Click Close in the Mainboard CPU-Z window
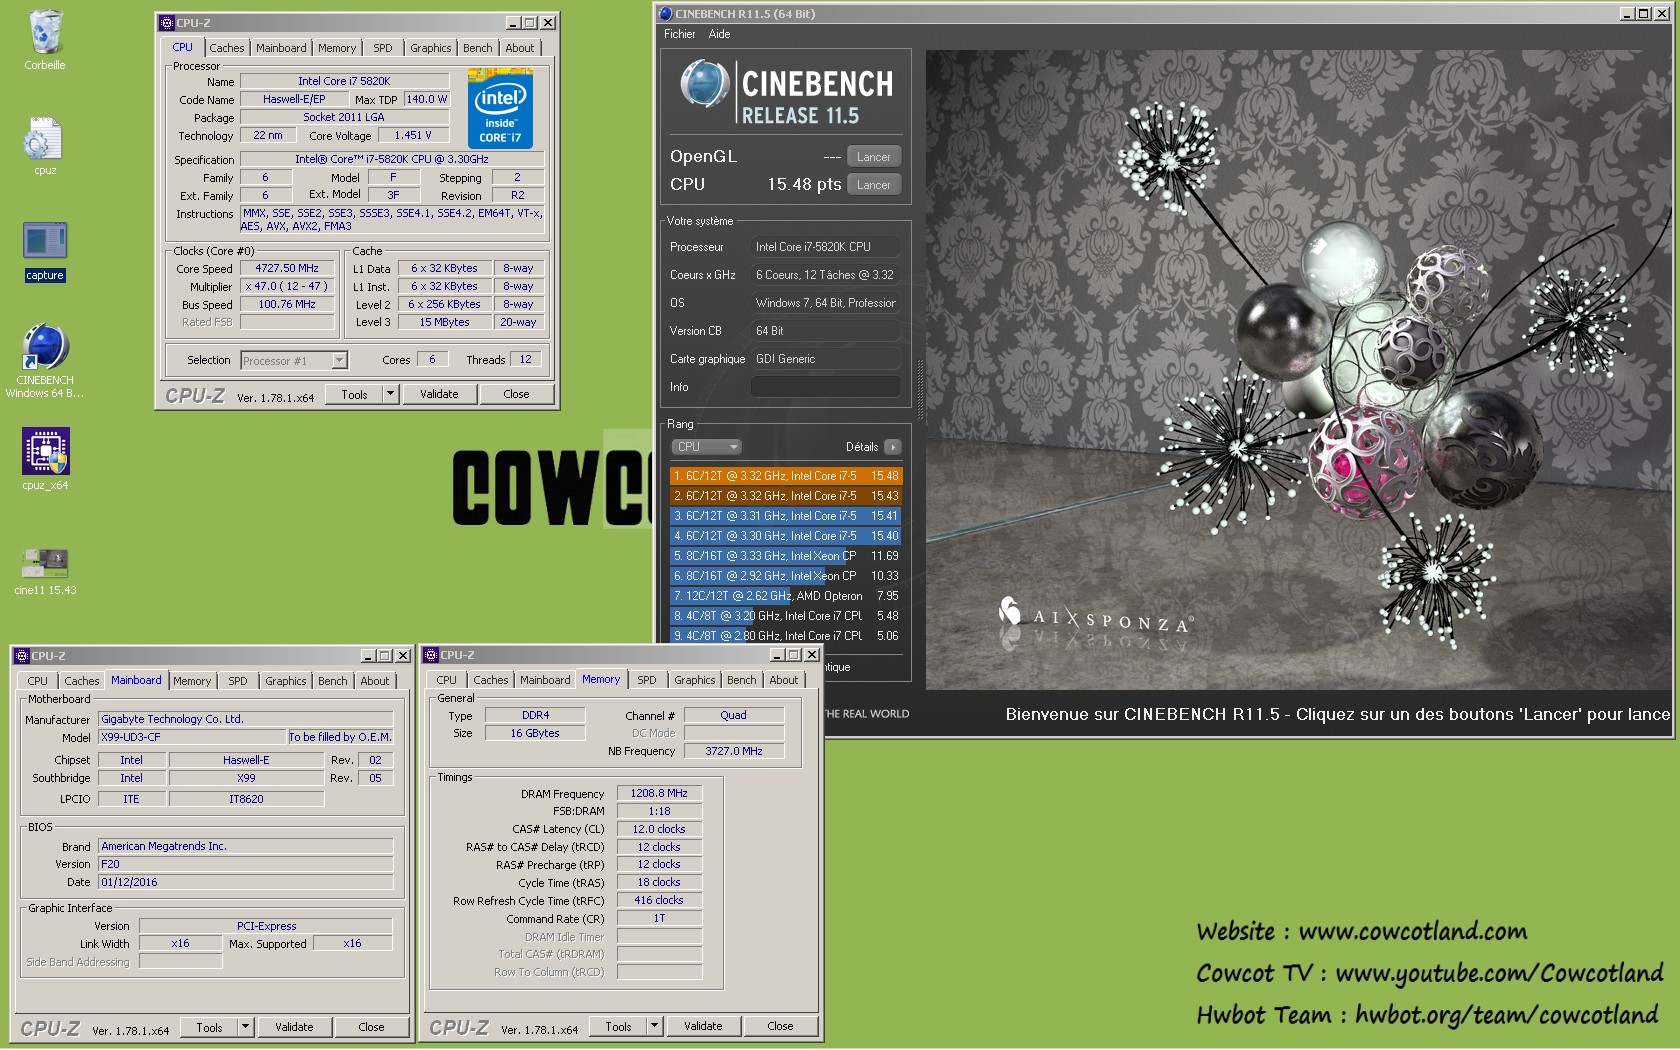Screen dimensions: 1680x1050 point(371,1027)
